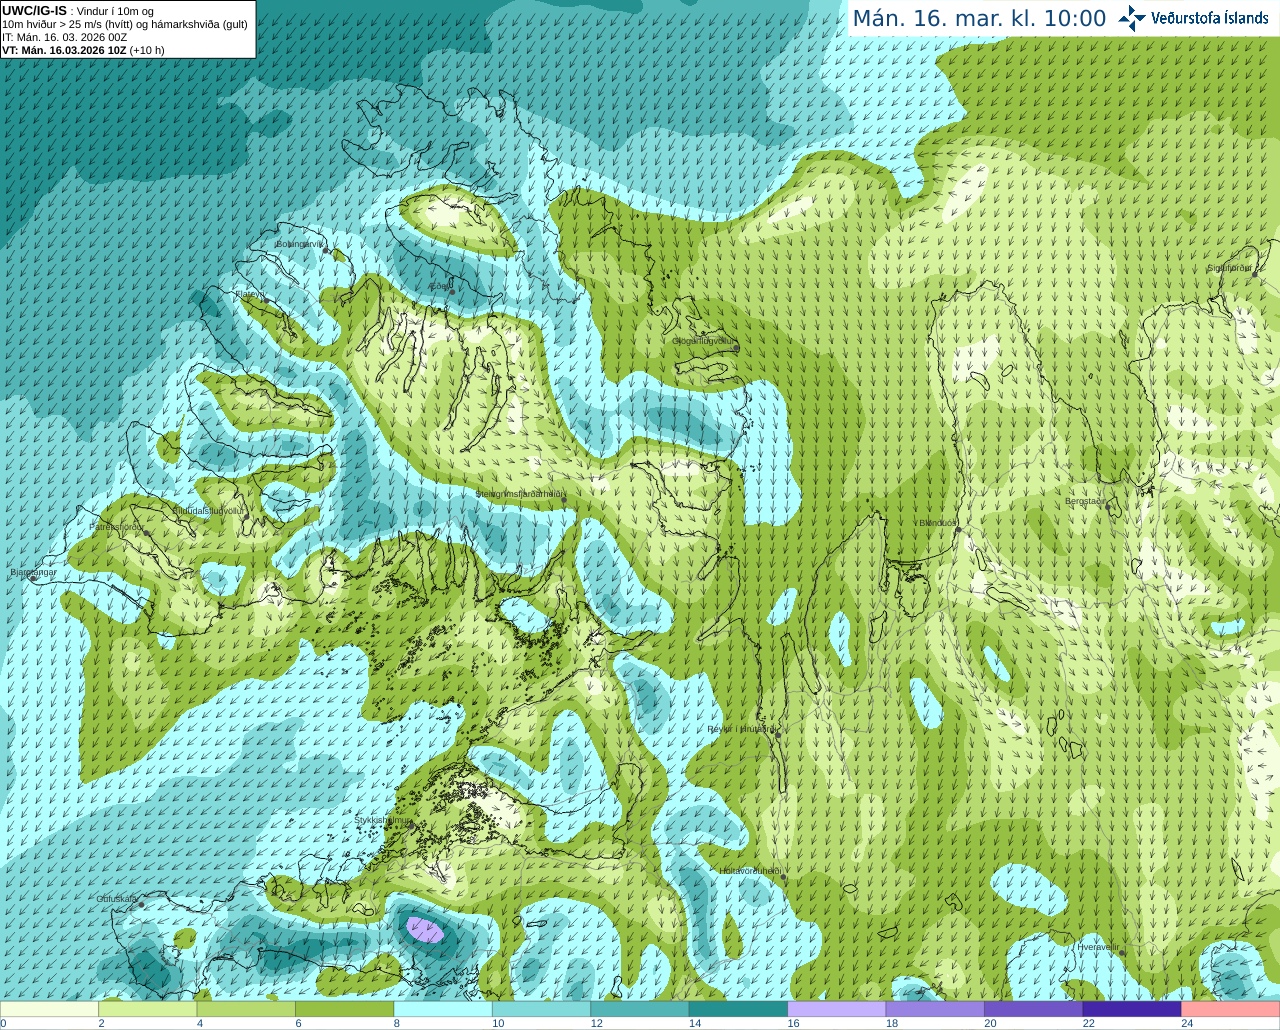1280x1030 pixels.
Task: Select the Hveravellir station label
Action: click(x=1098, y=947)
